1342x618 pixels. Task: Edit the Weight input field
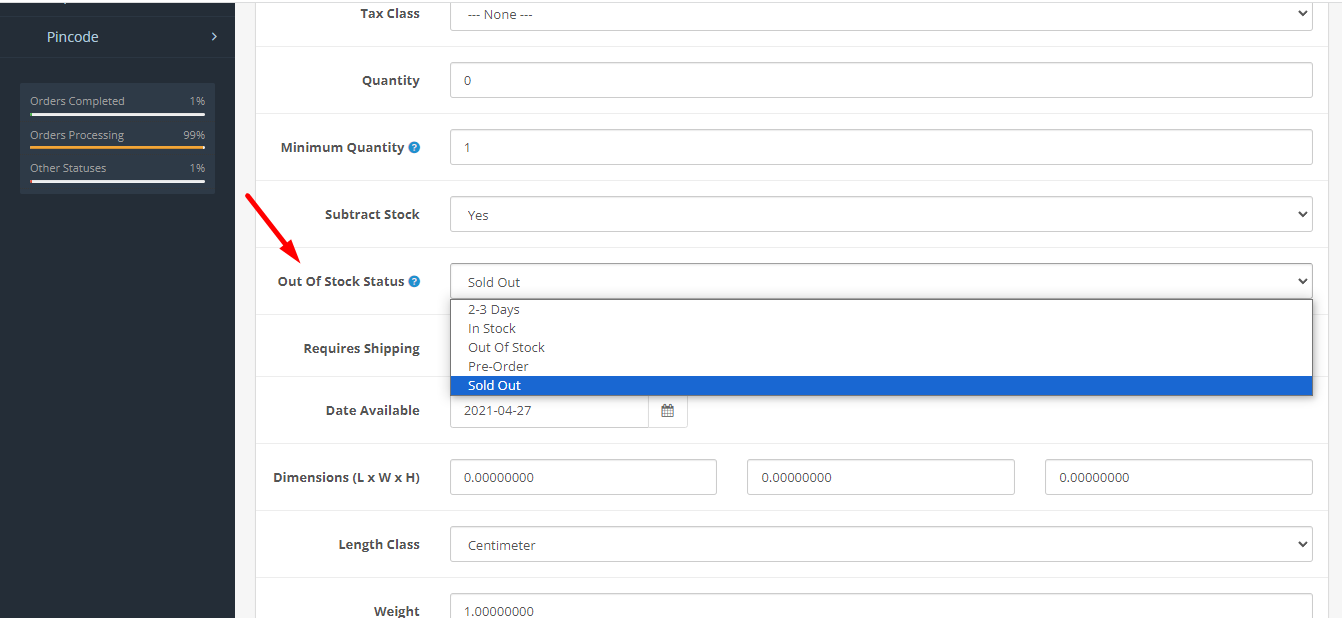[881, 606]
